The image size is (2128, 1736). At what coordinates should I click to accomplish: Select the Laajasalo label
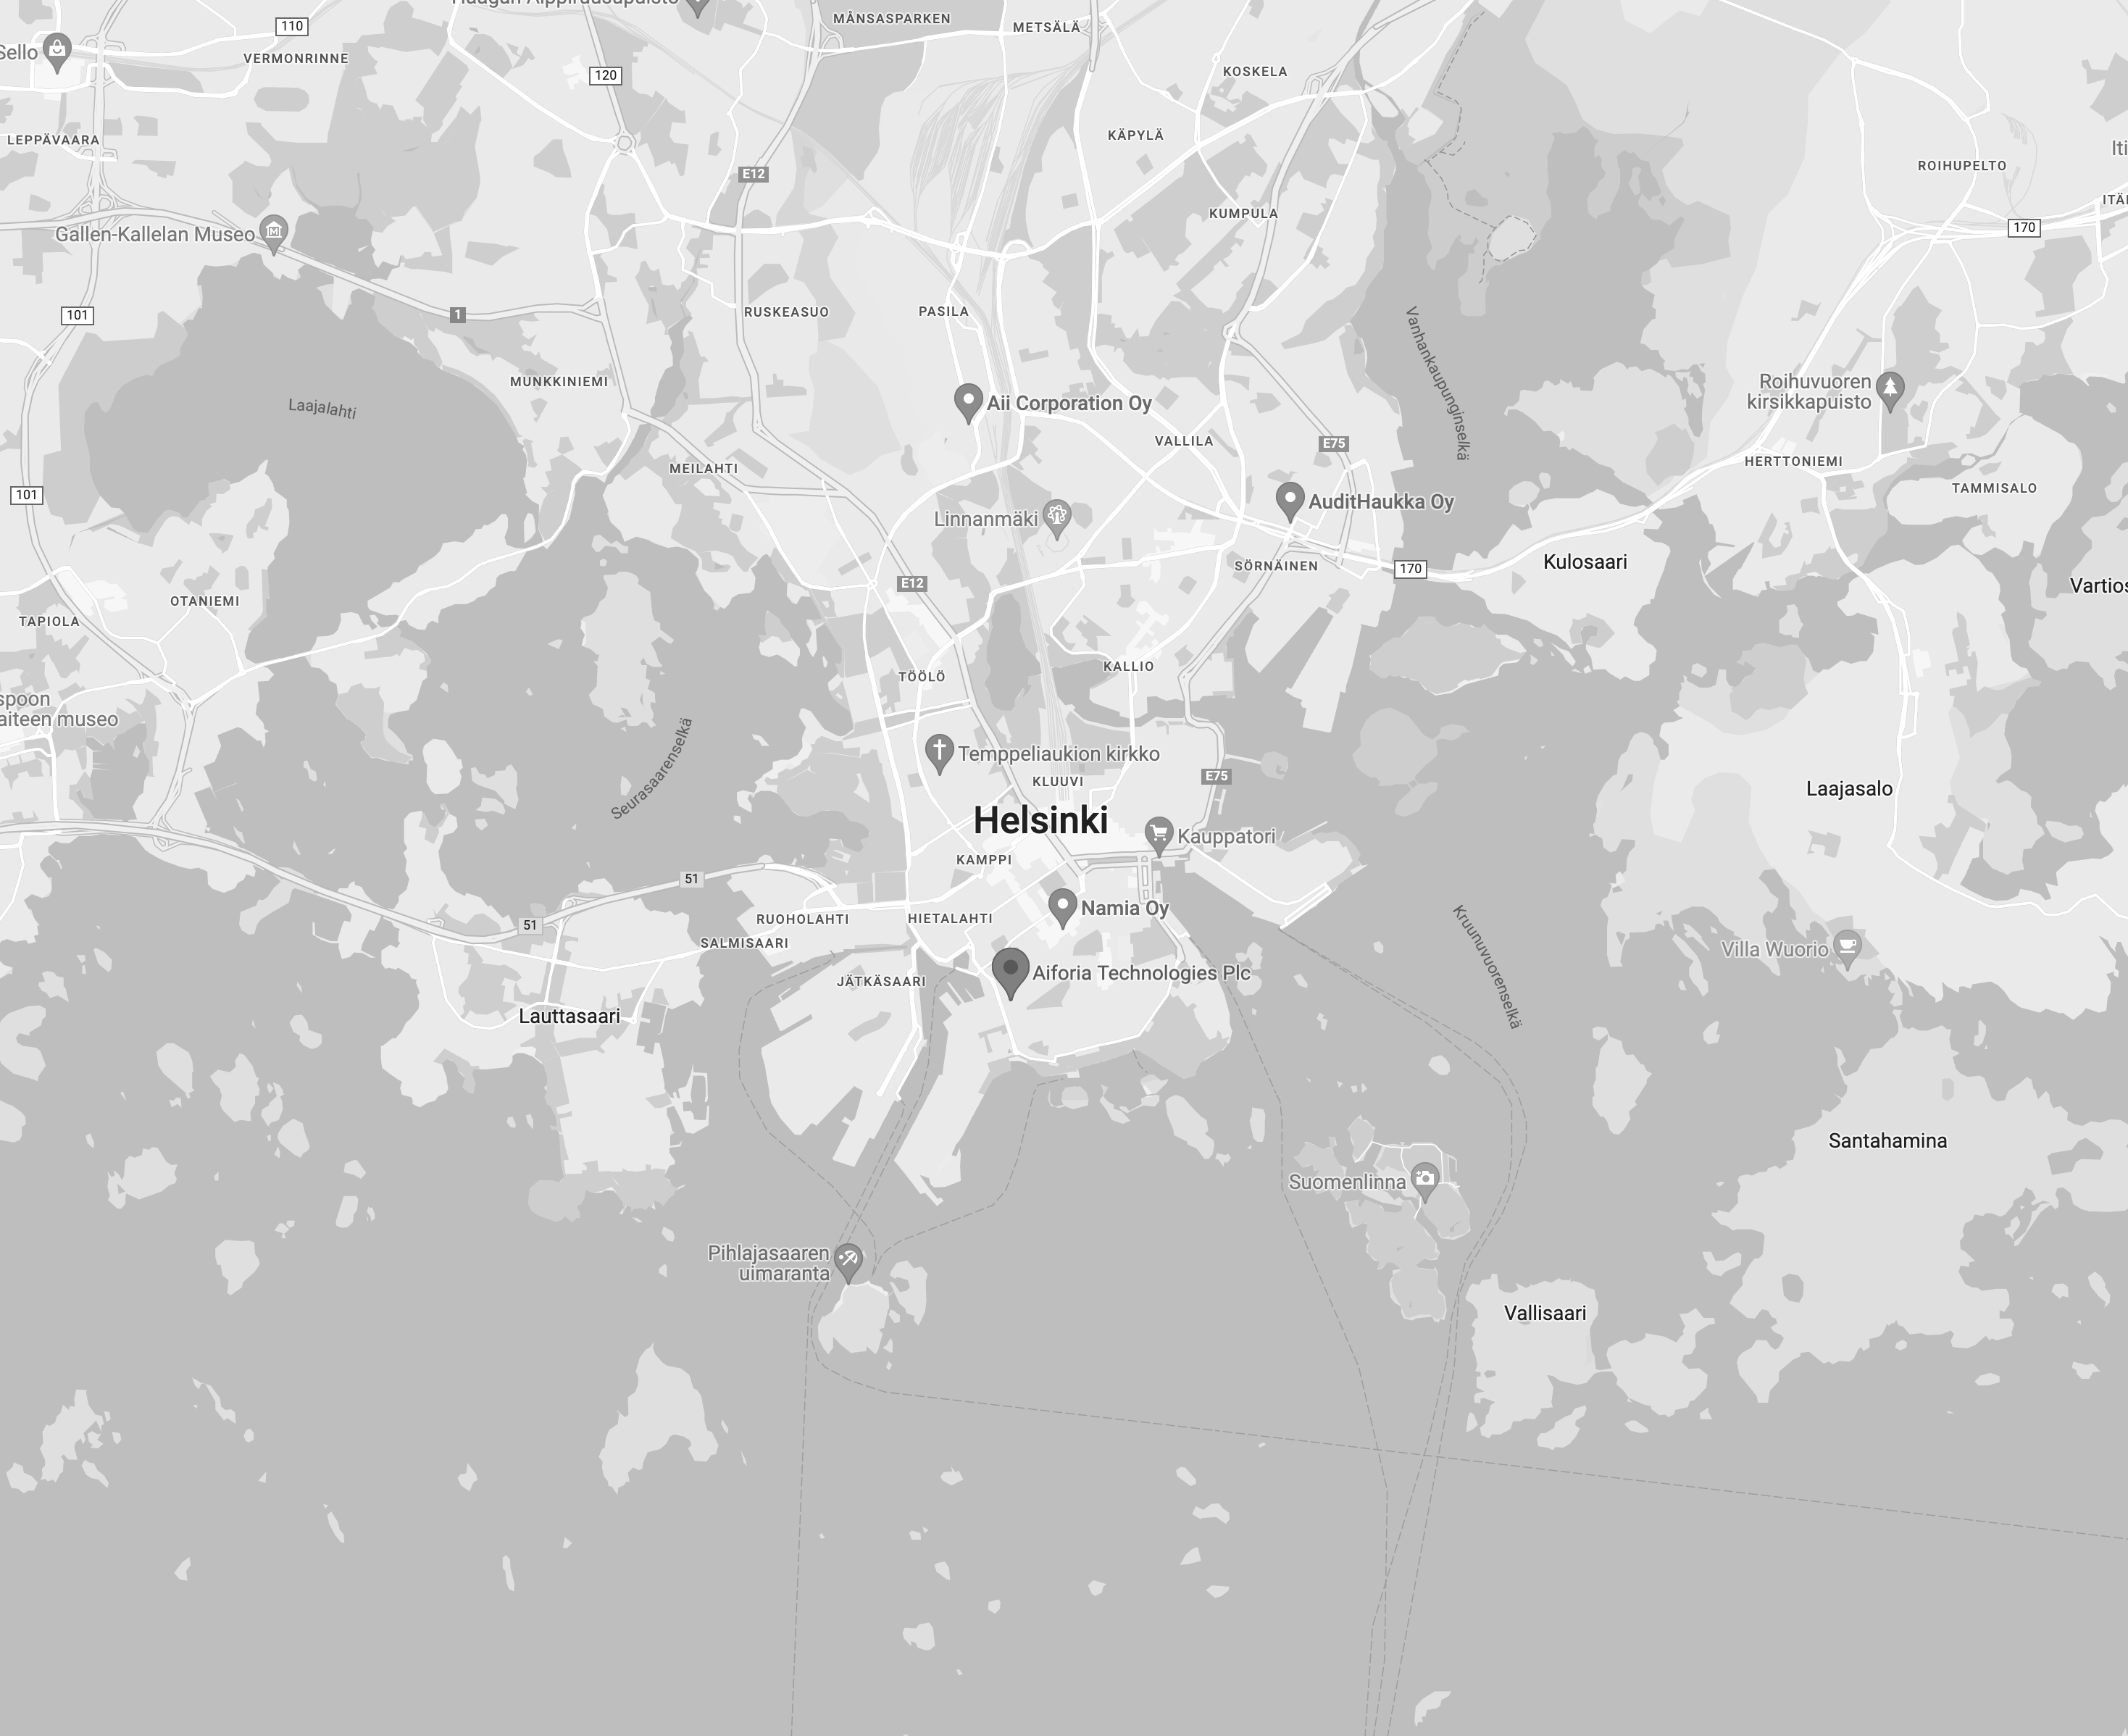tap(1849, 789)
